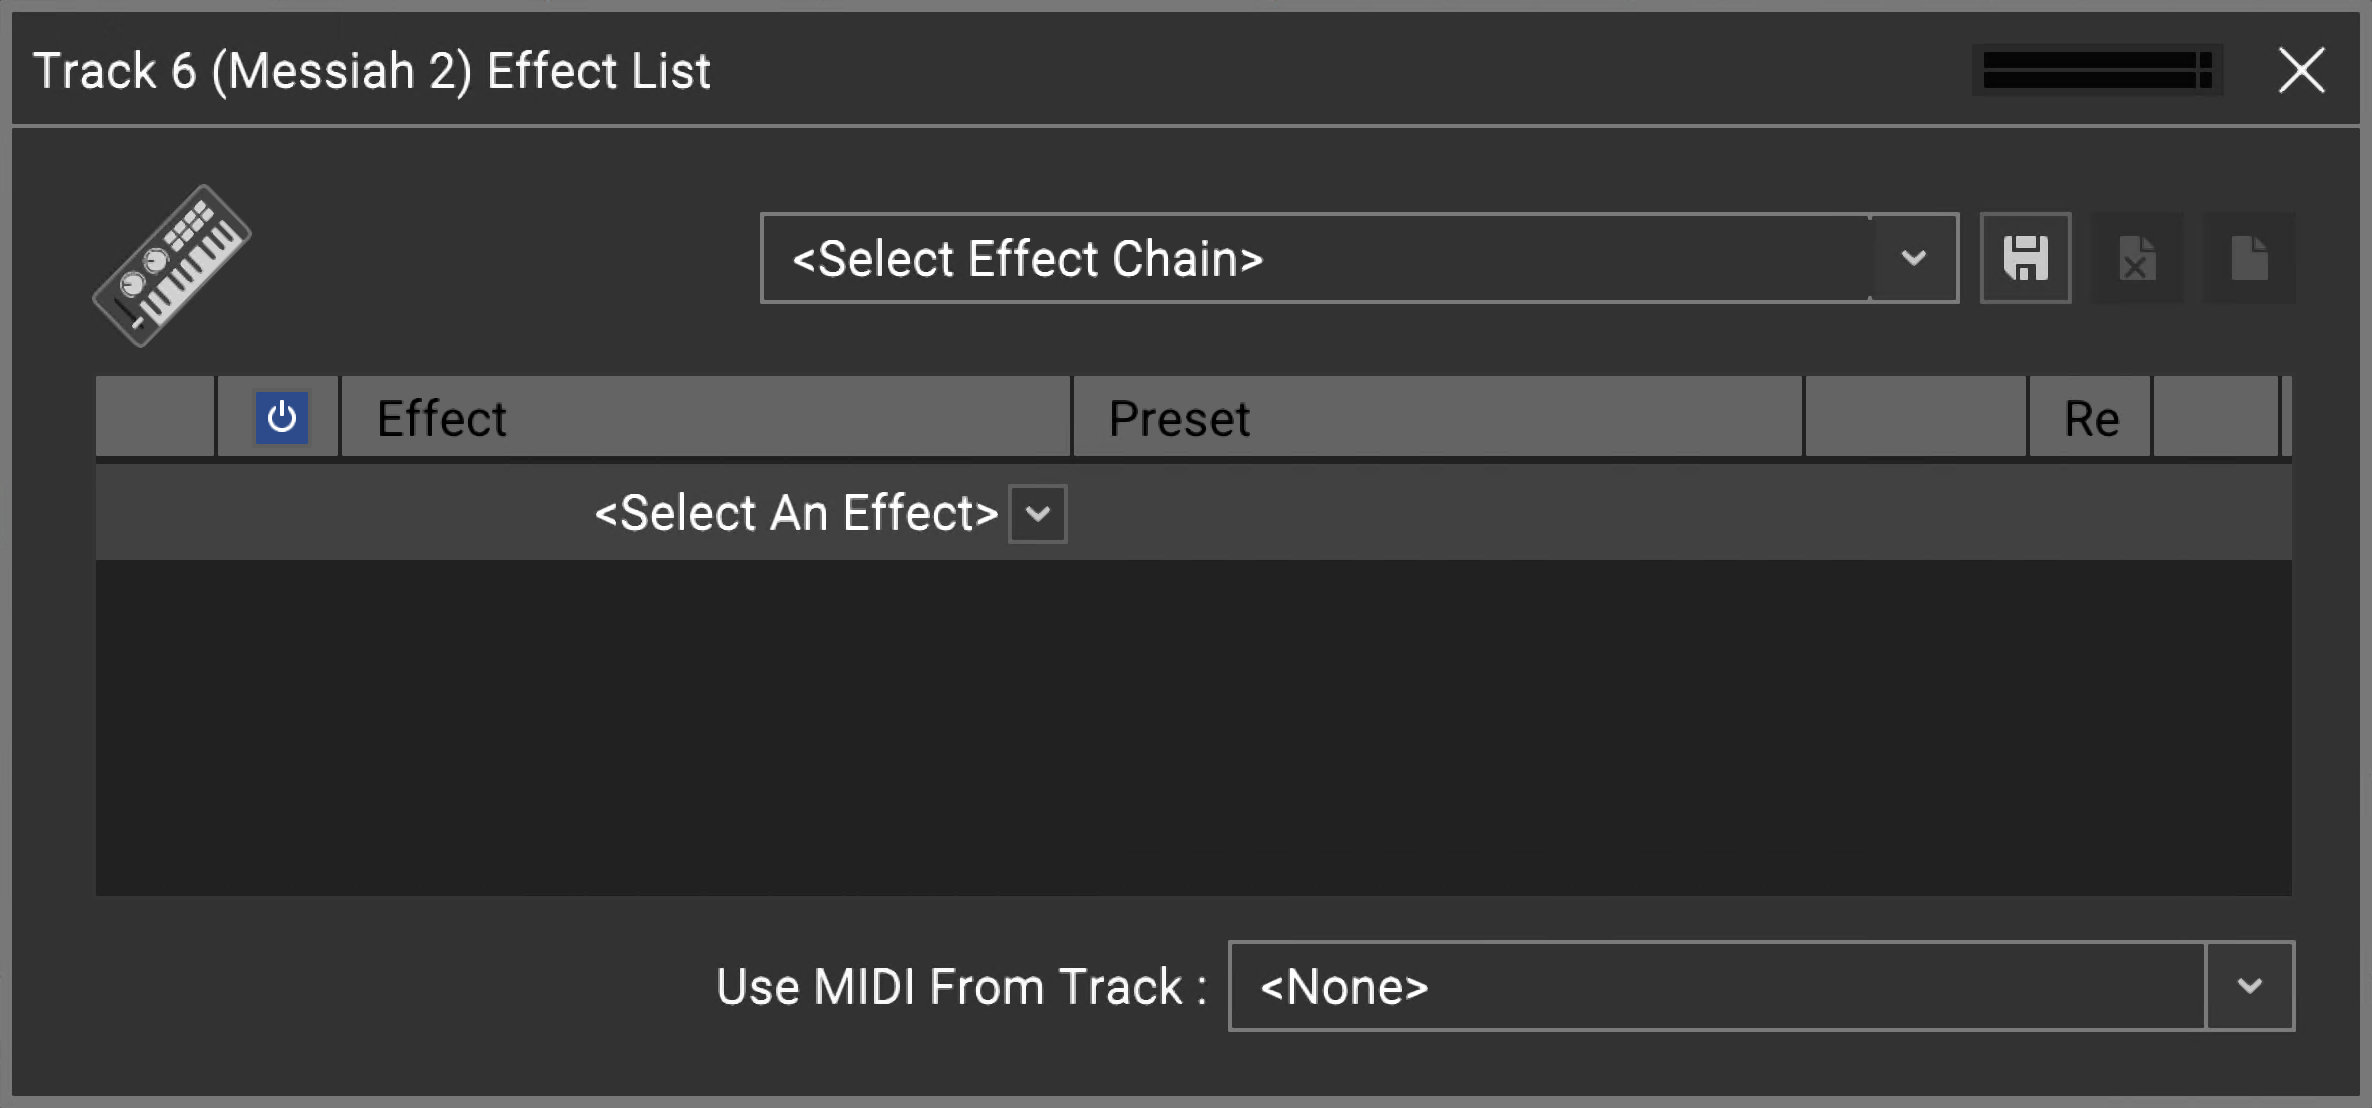Click the Select An Effect text
Screen dimensions: 2372x1108
pos(796,514)
